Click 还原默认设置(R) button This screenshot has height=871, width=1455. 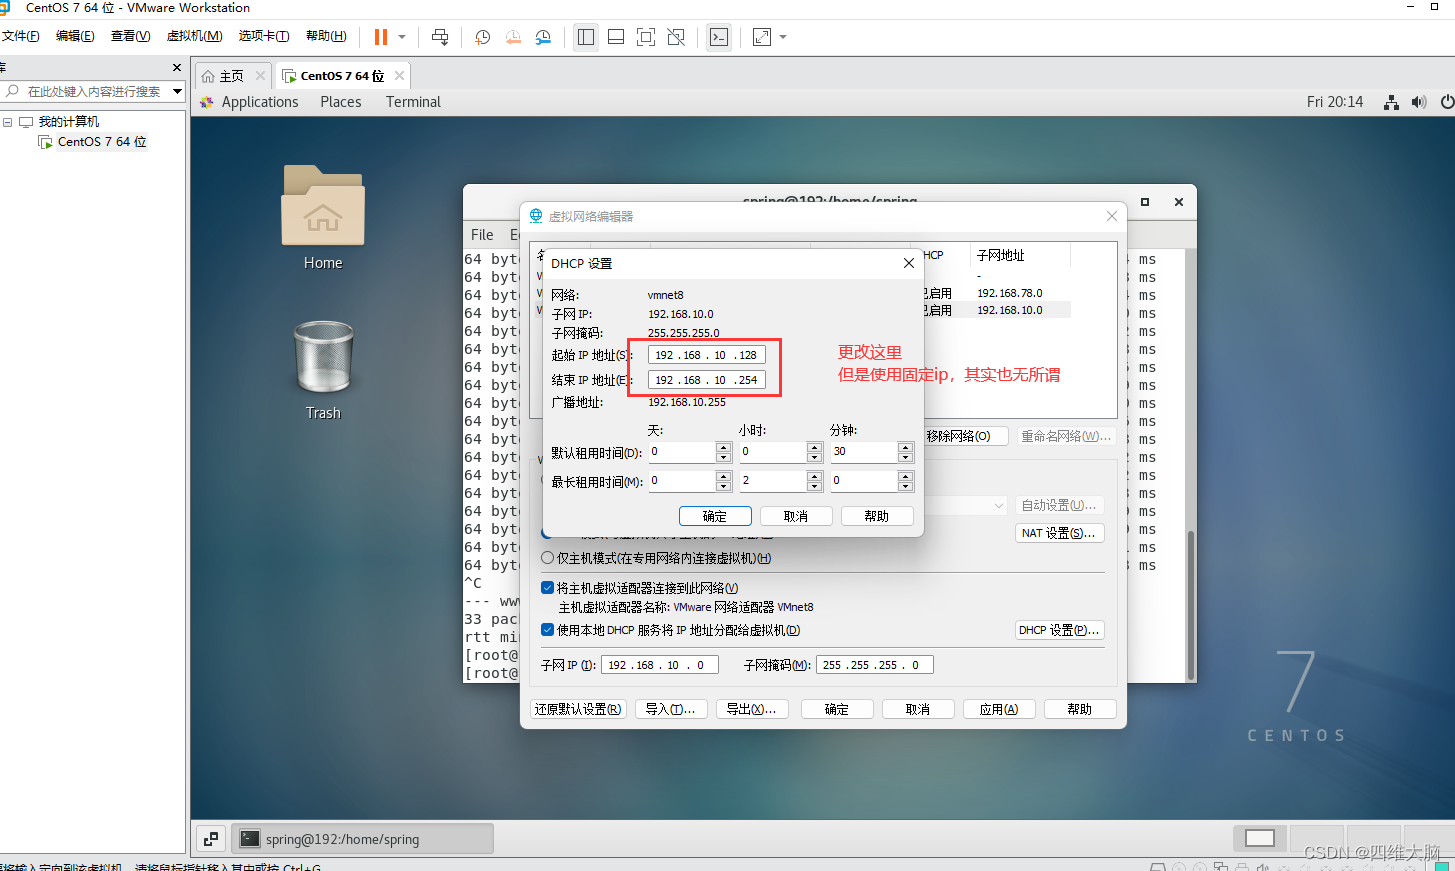pos(578,709)
